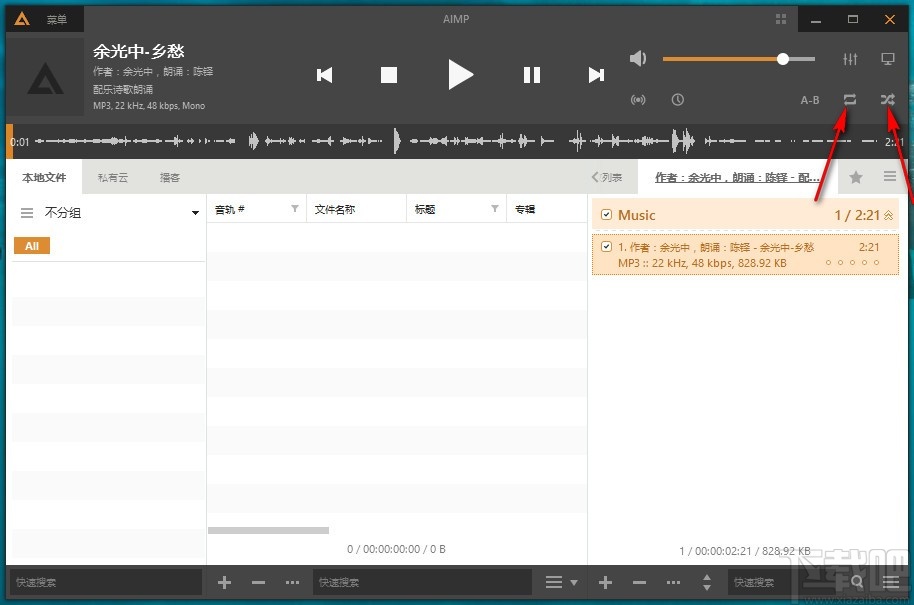Open quick search magnifier in playlist
914x605 pixels.
click(x=857, y=581)
